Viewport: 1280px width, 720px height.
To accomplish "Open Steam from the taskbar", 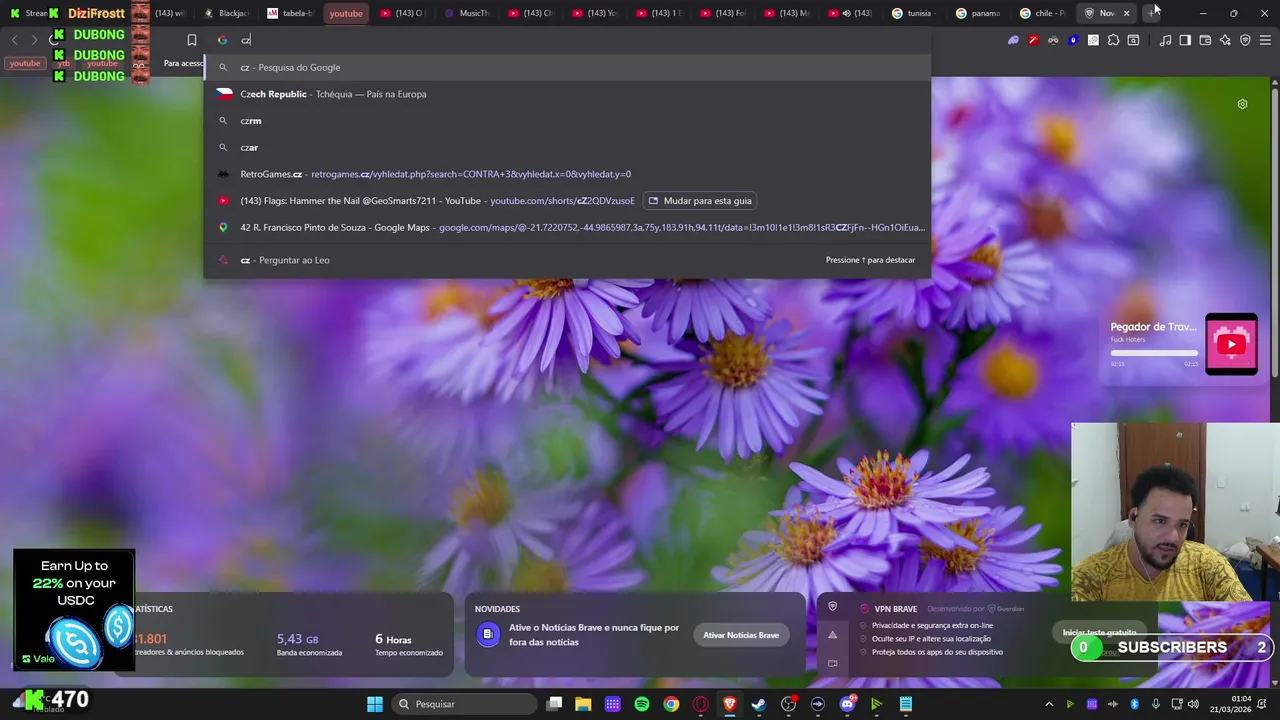I will coord(759,704).
